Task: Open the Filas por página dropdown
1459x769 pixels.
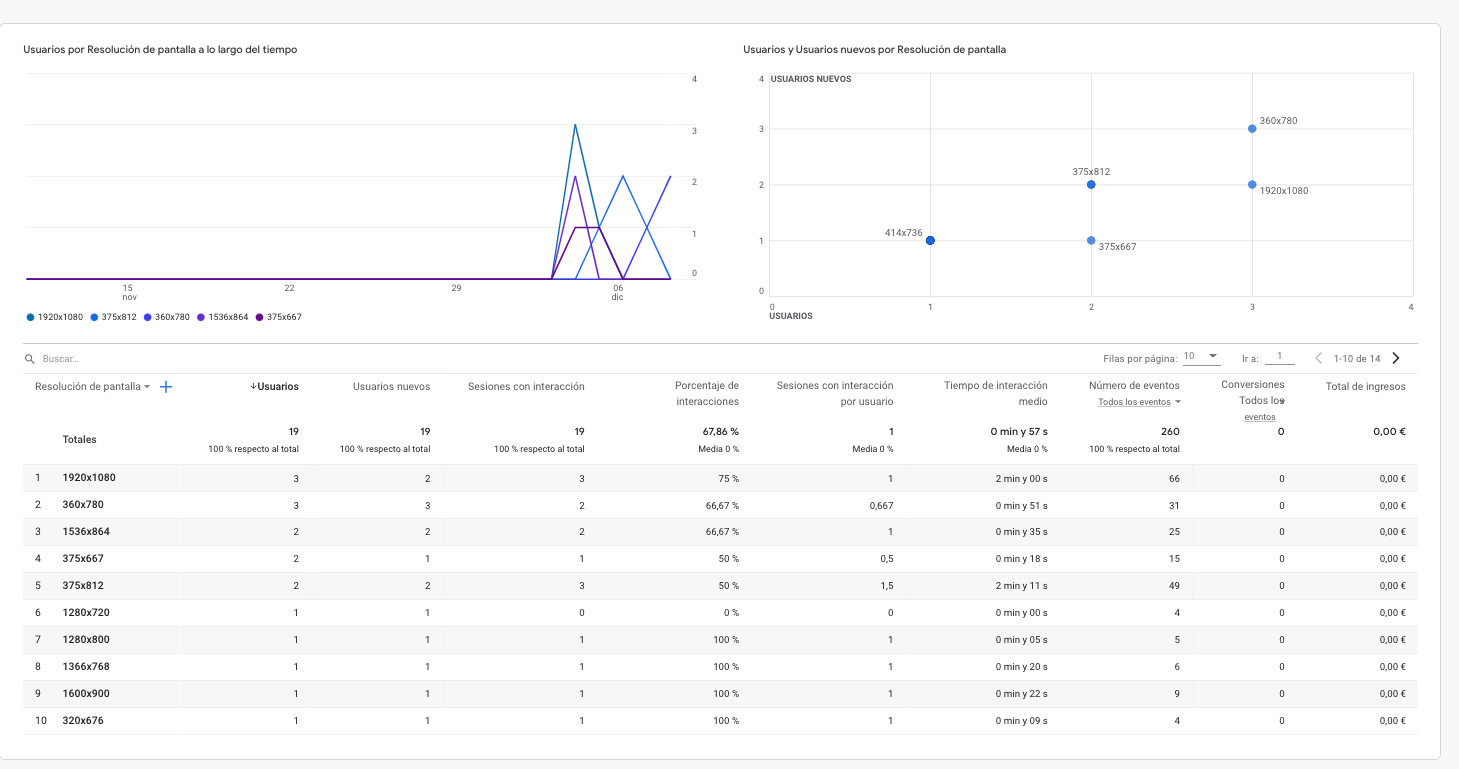Action: pos(1201,357)
